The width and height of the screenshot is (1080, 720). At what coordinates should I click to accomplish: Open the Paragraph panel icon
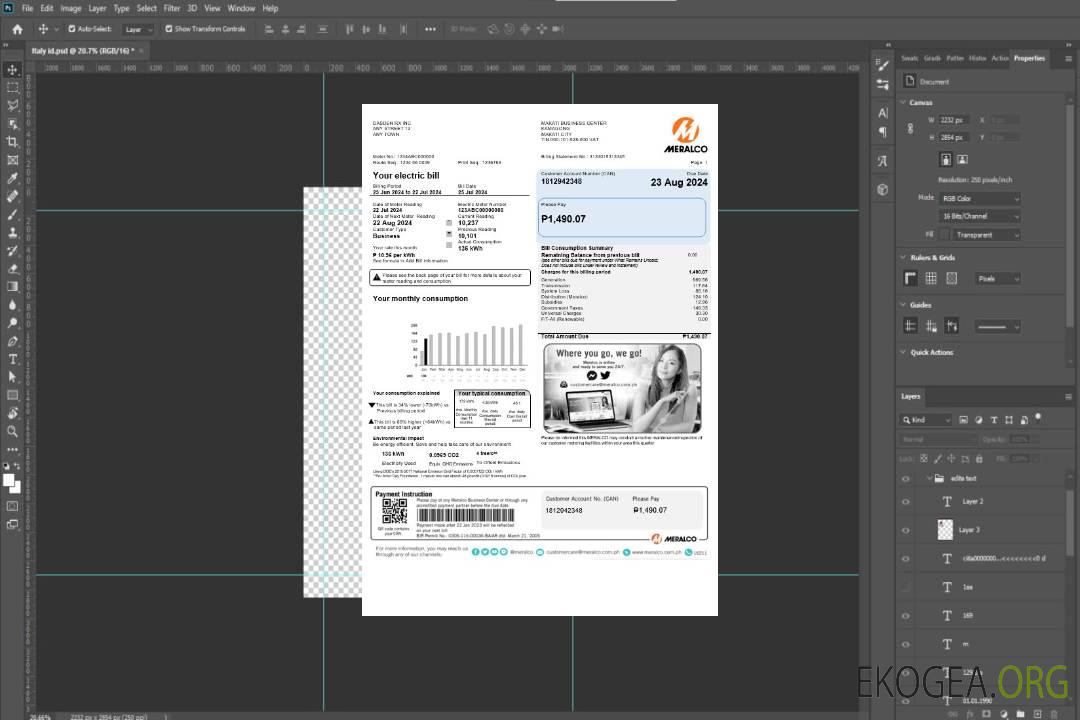point(883,132)
